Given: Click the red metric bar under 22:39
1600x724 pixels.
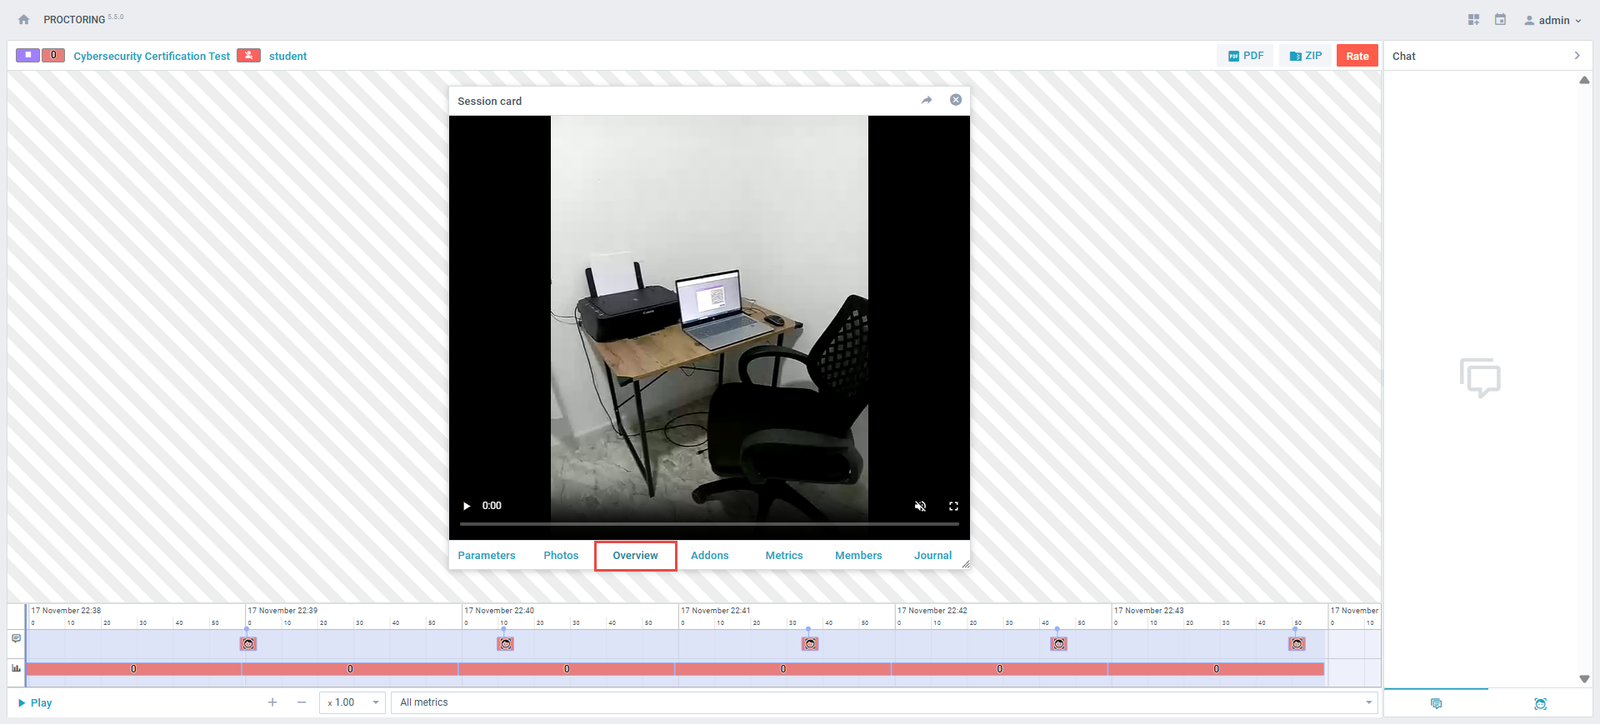Looking at the screenshot, I should [350, 669].
